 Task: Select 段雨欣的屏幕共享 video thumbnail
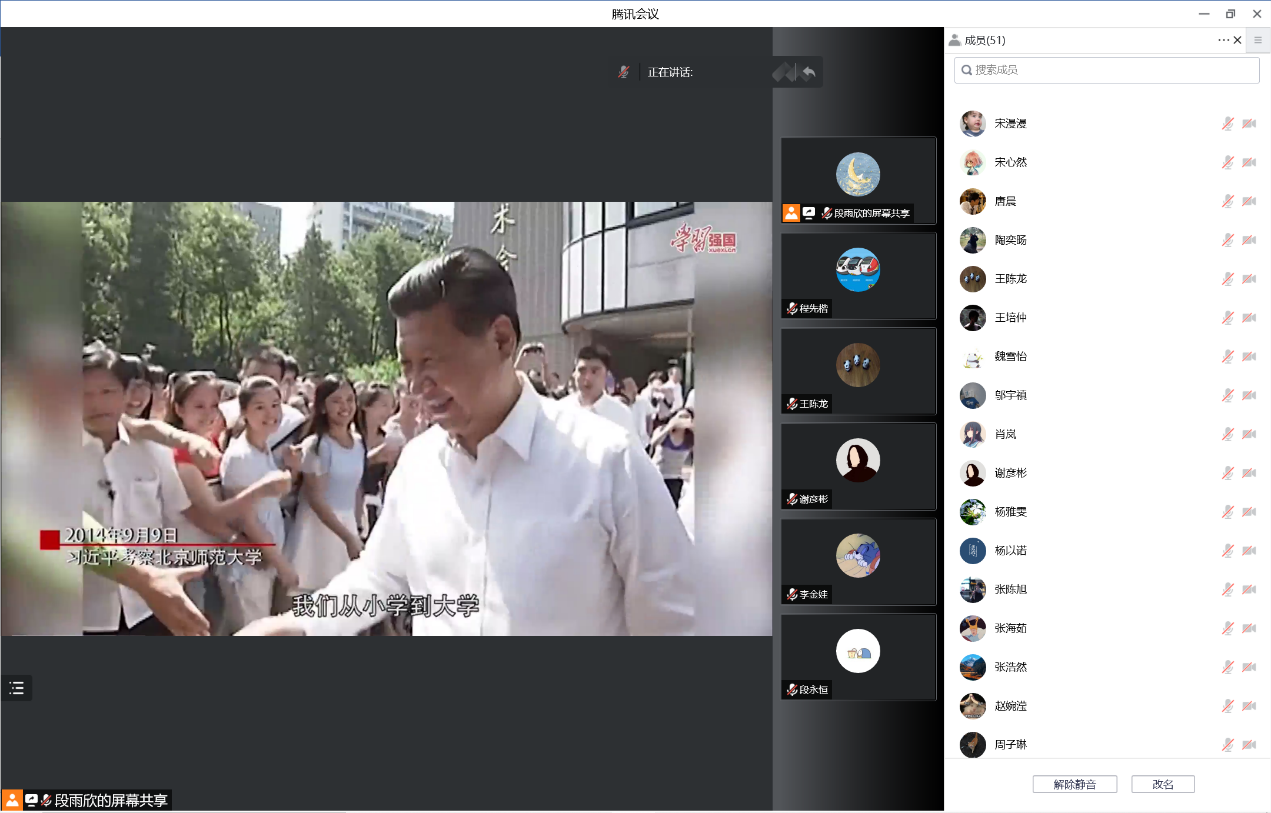(x=858, y=180)
